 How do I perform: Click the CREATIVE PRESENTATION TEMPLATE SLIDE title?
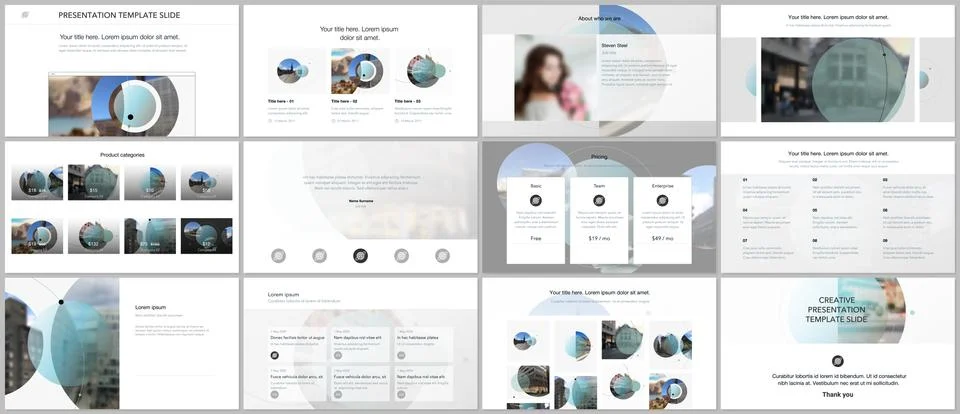coord(836,310)
